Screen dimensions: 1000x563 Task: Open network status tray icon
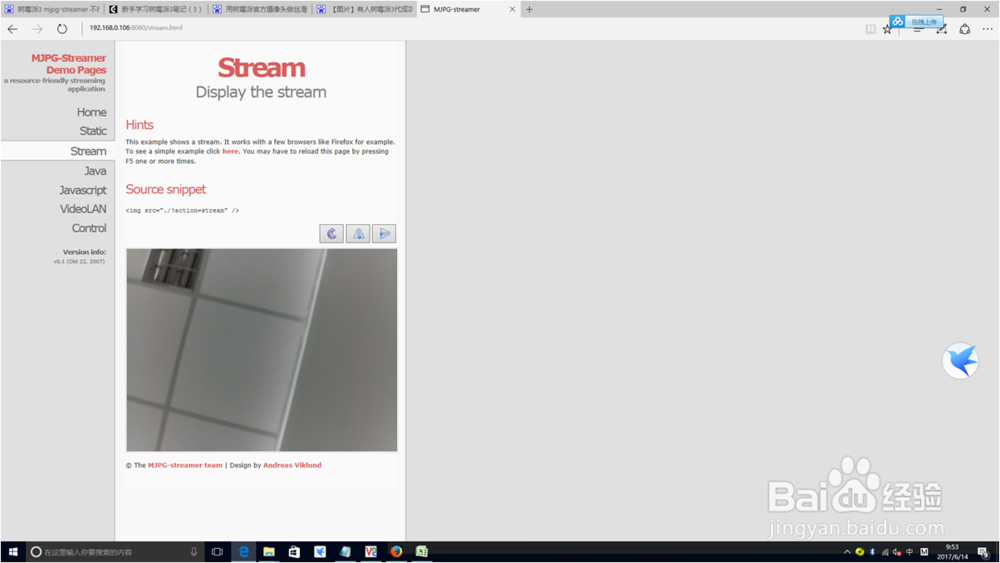(885, 552)
